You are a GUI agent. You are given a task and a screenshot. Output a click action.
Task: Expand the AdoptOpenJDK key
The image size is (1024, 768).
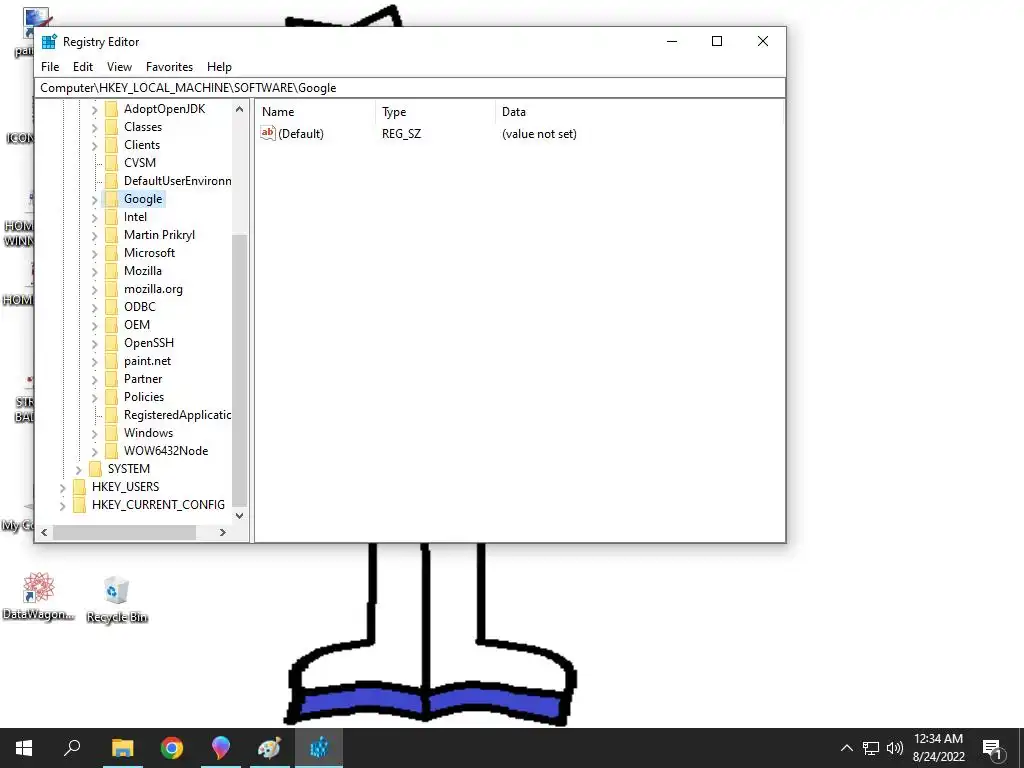tap(95, 109)
